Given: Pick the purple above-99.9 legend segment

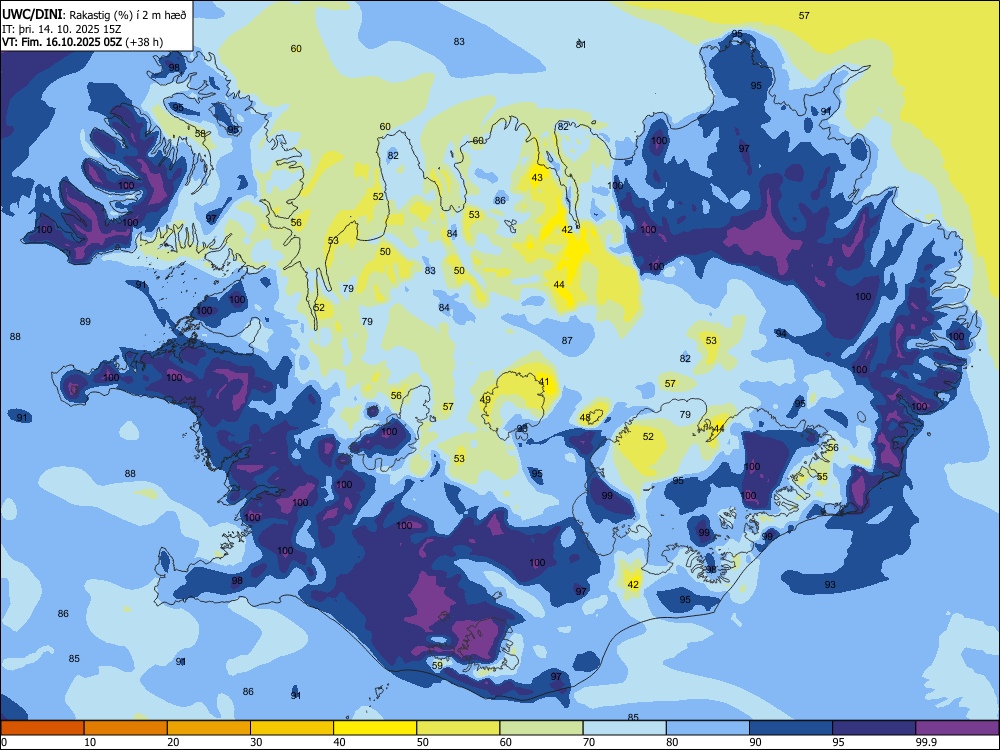Looking at the screenshot, I should click(957, 728).
